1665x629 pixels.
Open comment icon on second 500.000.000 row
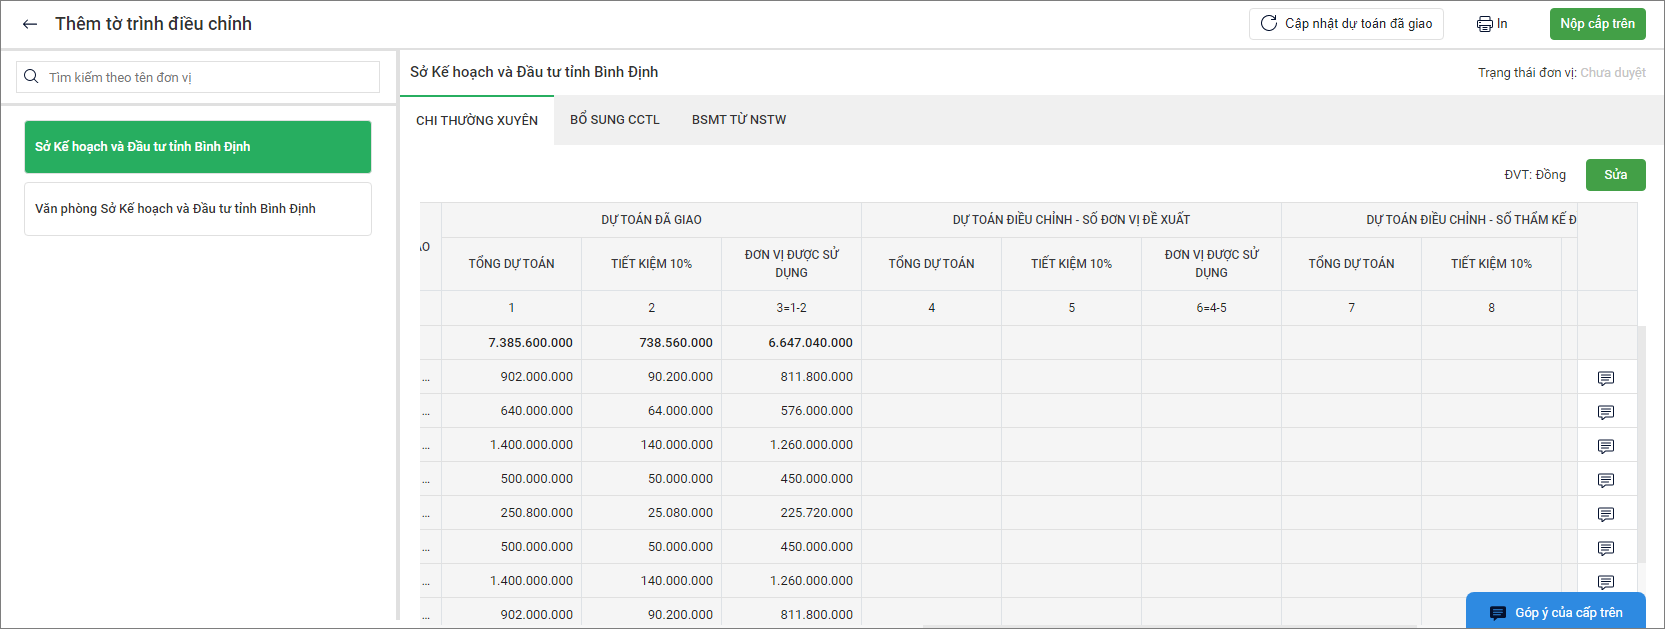pyautogui.click(x=1606, y=549)
